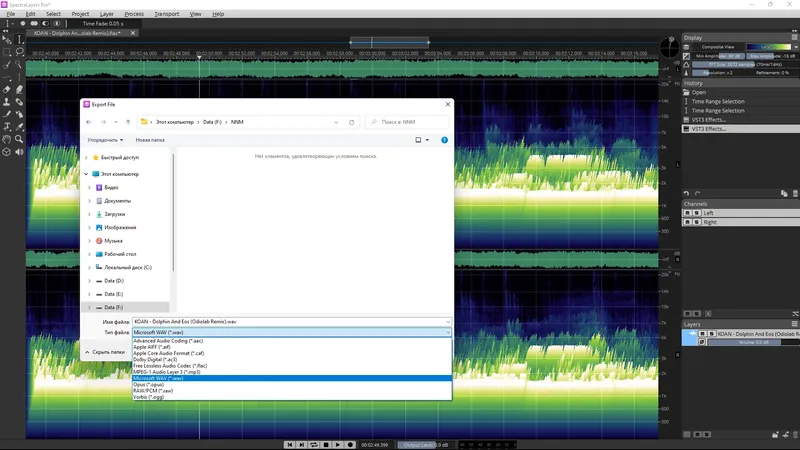Toggle solo on the Left channel
Image resolution: width=800 pixels, height=450 pixels.
point(696,213)
